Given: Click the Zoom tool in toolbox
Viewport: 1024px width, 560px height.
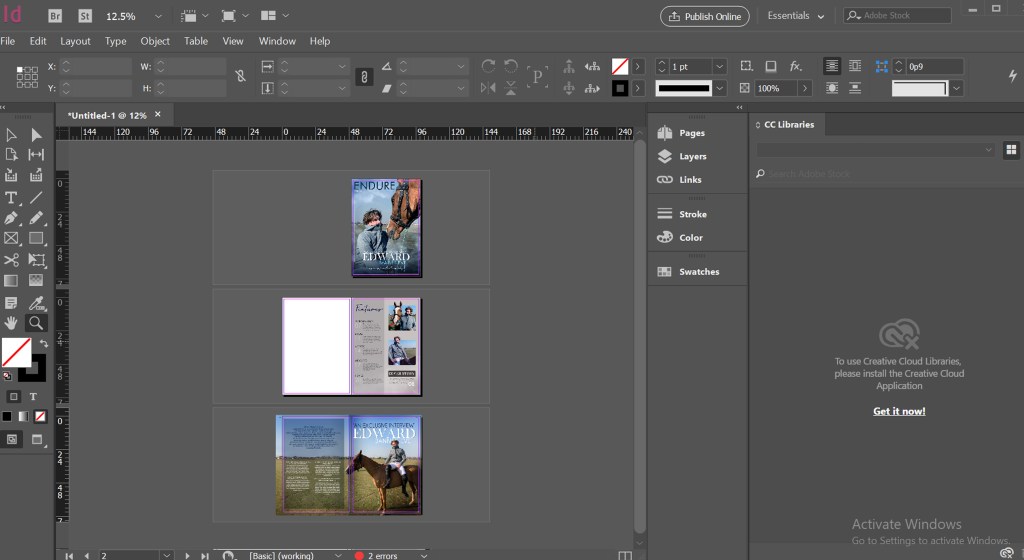Looking at the screenshot, I should click(36, 322).
